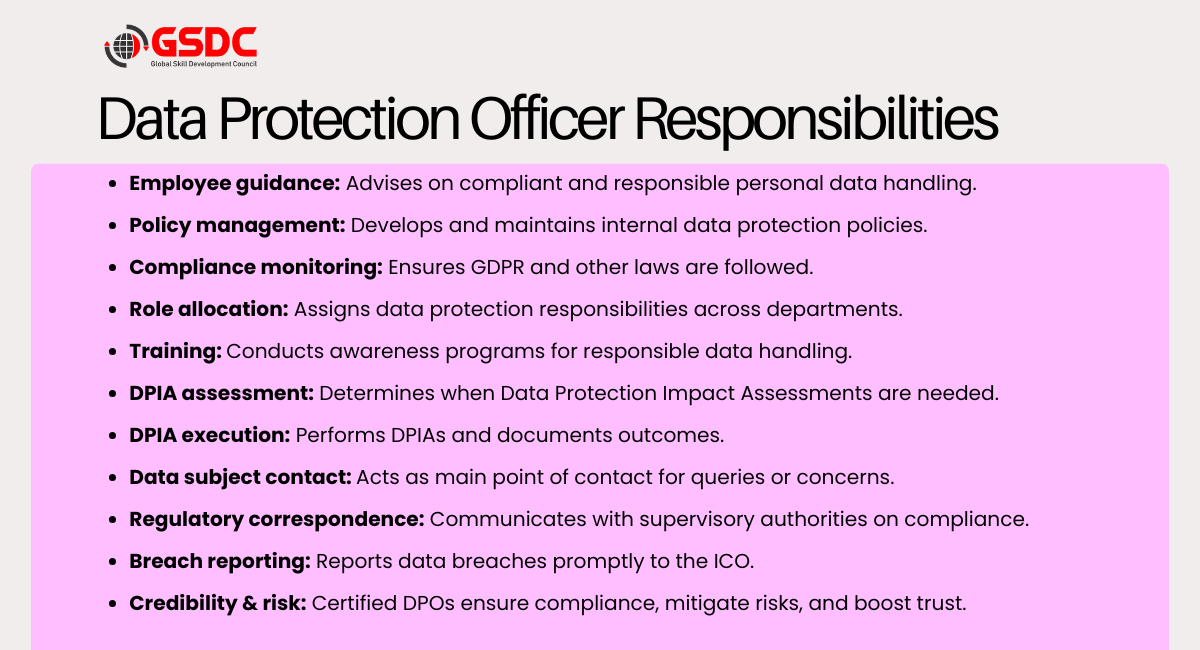
Task: Select the Training bold label
Action: 176,351
